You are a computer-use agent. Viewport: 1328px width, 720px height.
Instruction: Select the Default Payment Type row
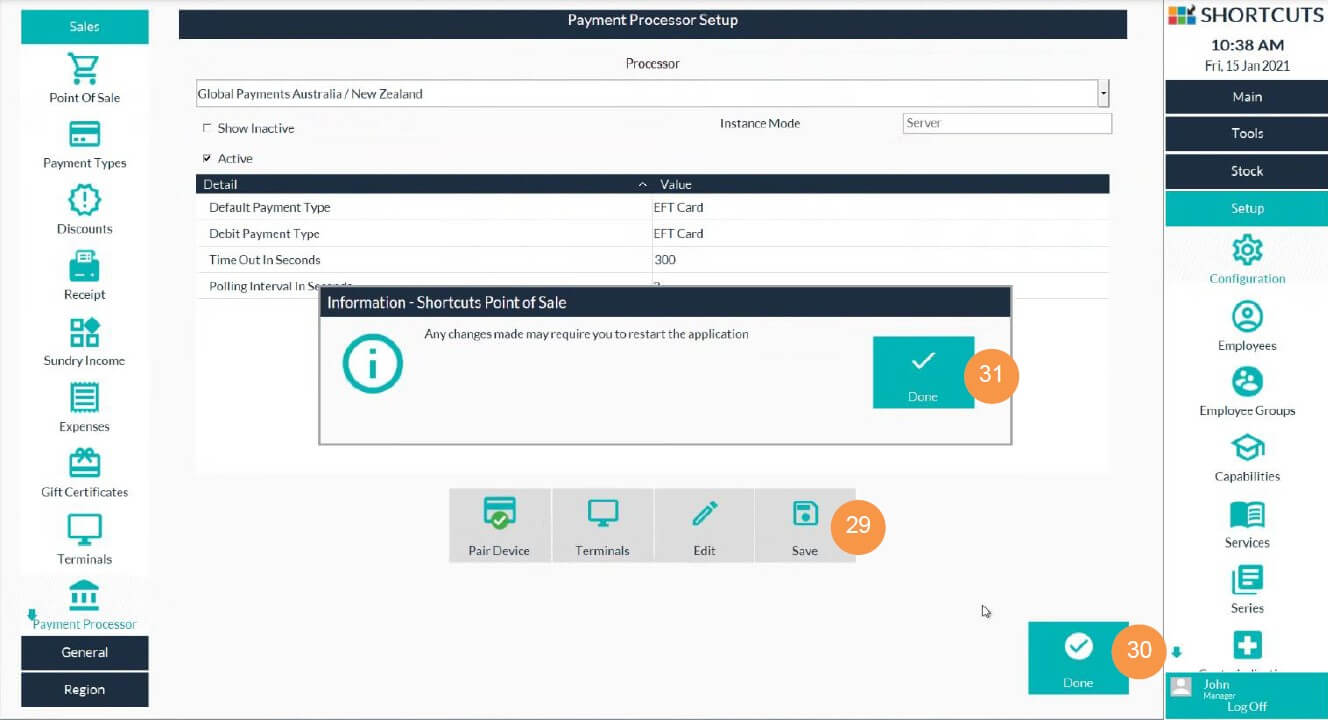[x=653, y=207]
